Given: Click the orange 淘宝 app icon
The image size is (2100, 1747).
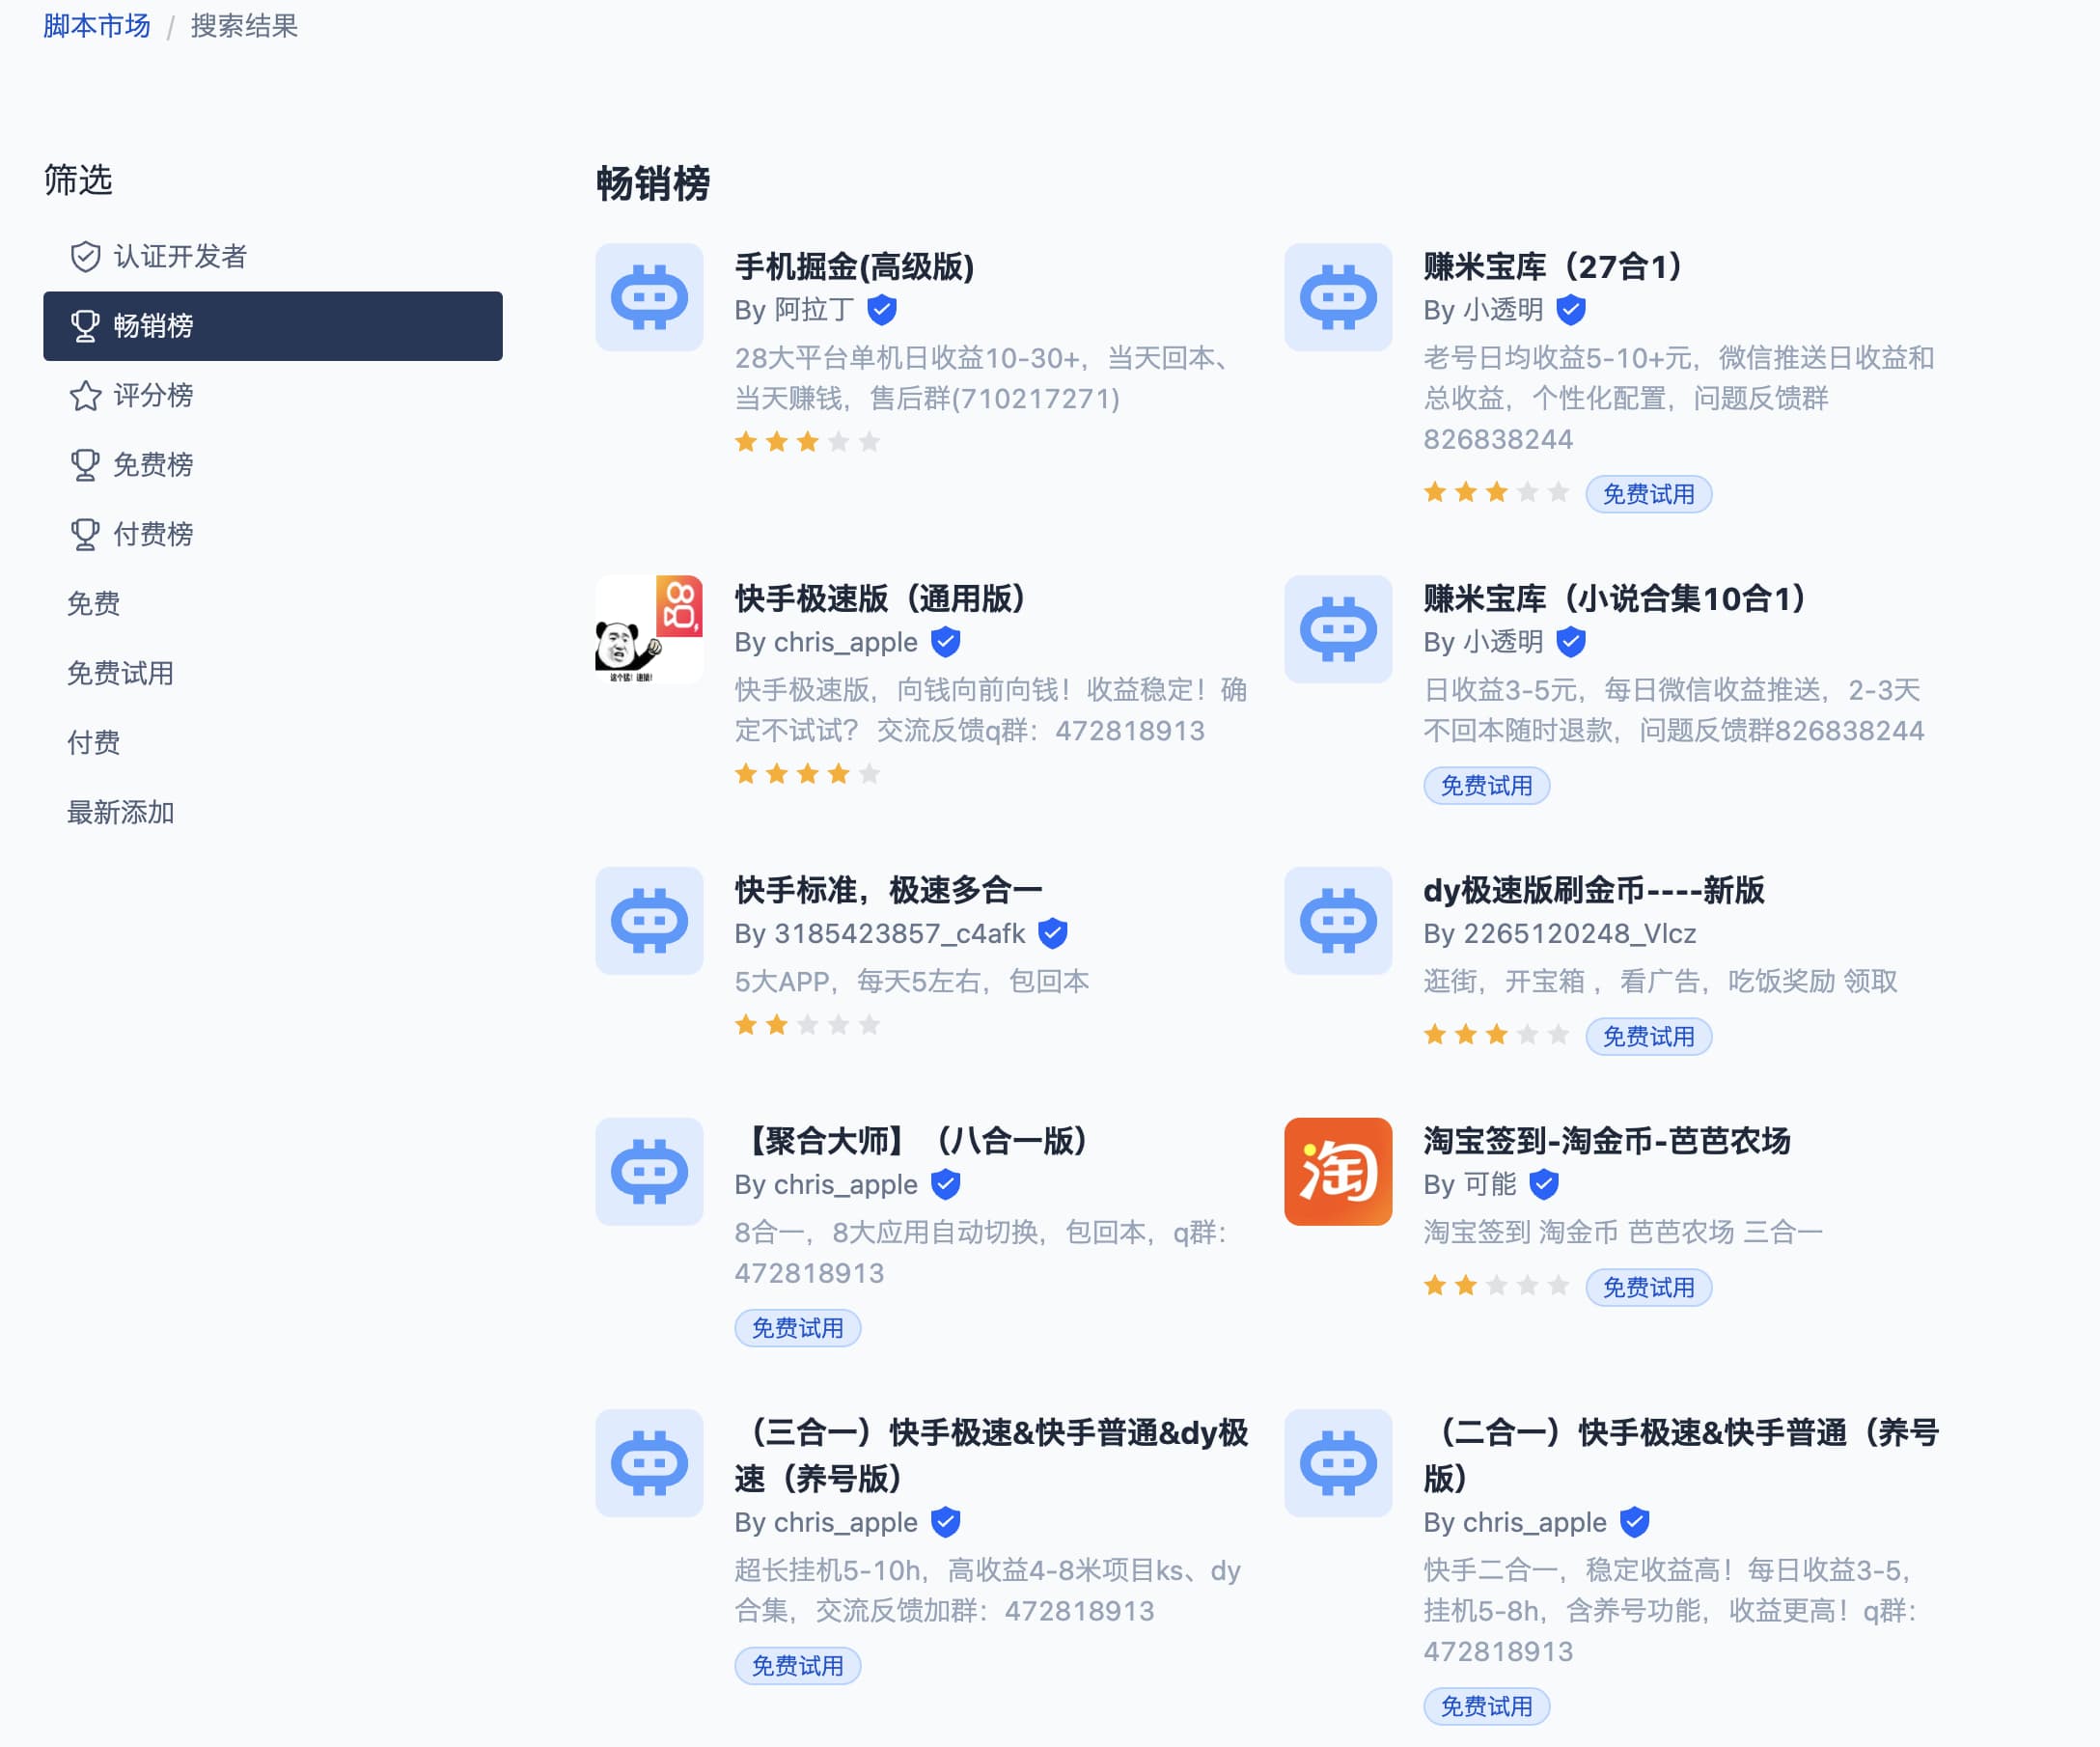Looking at the screenshot, I should (x=1337, y=1171).
